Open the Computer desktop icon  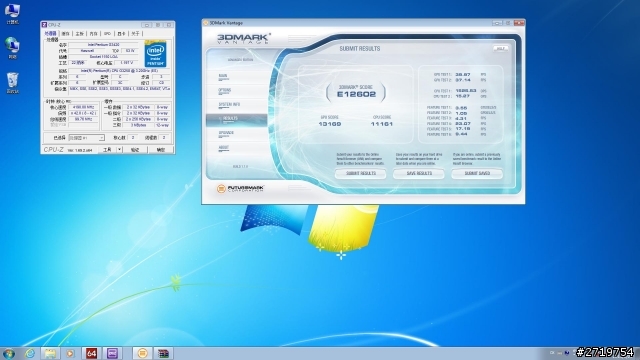pos(12,13)
